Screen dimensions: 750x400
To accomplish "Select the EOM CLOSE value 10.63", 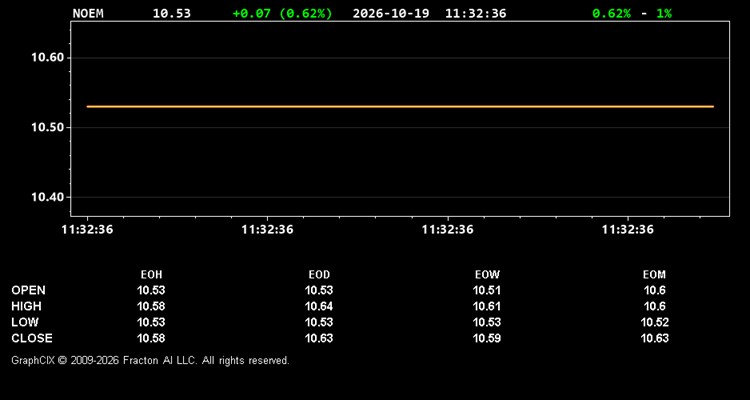I will (x=654, y=338).
